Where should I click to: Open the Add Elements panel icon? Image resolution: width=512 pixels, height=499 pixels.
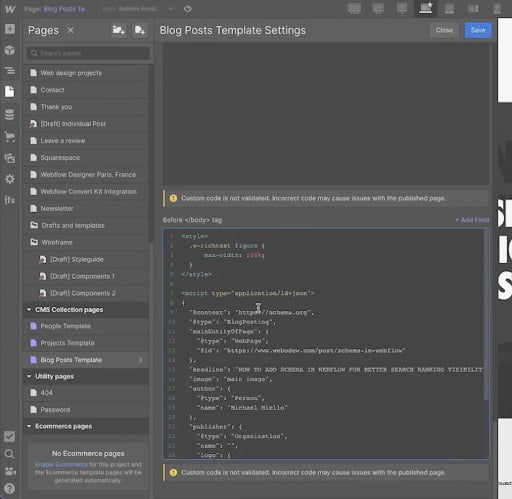pos(10,29)
